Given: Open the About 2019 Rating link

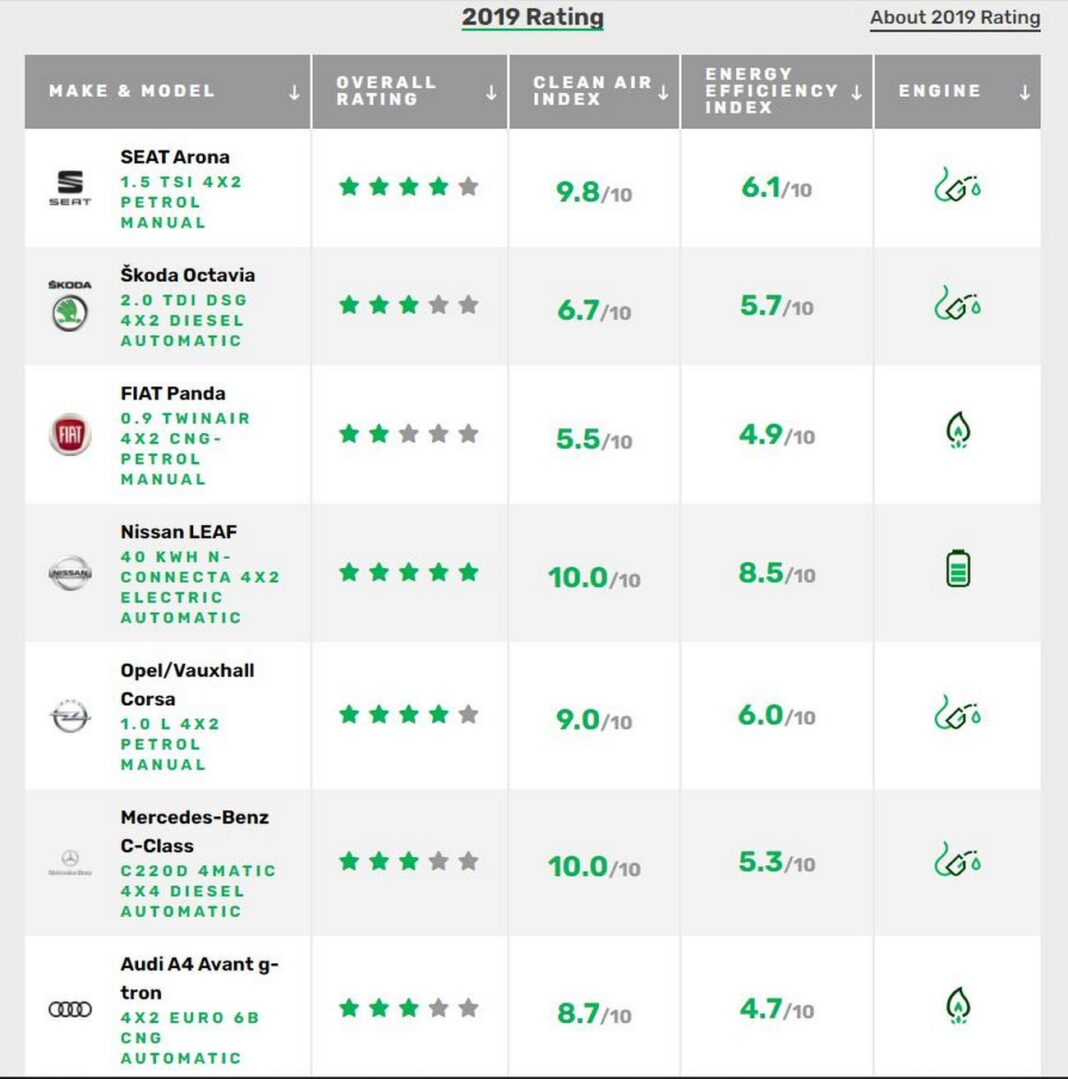Looking at the screenshot, I should [955, 18].
